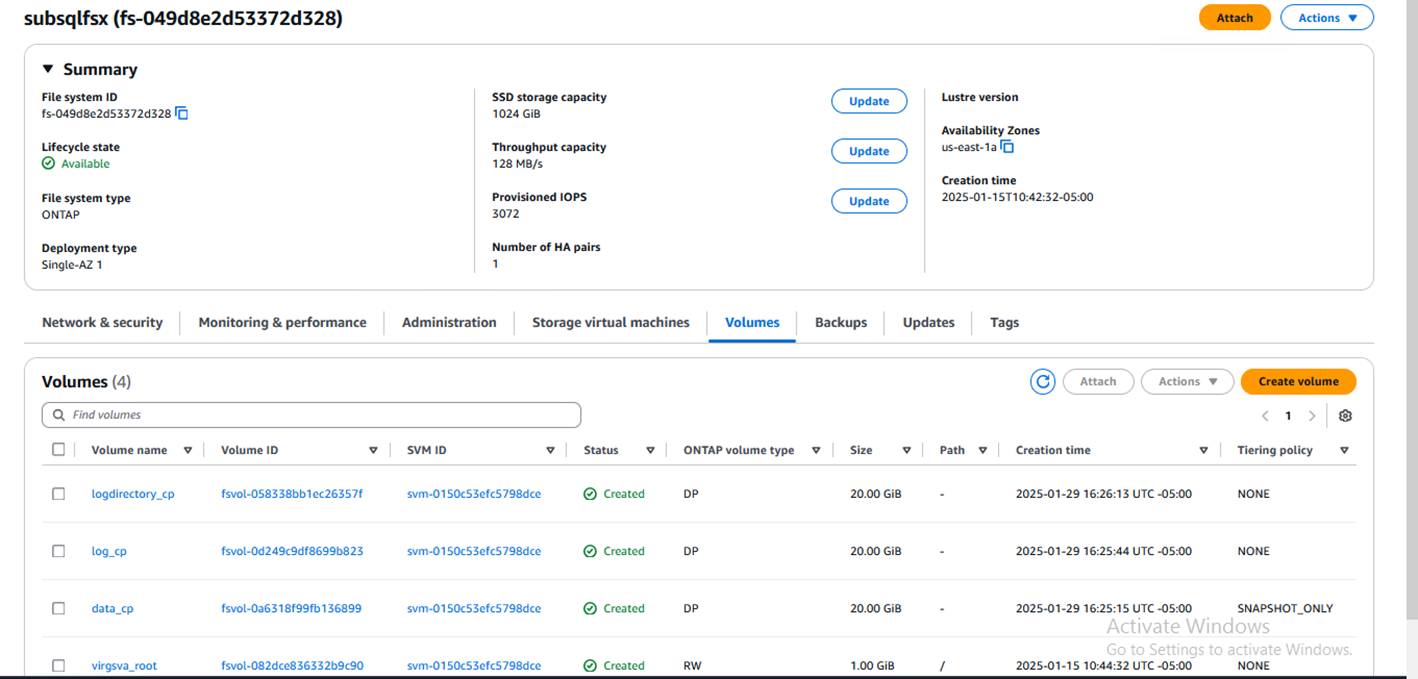Click the Create volume button
The width and height of the screenshot is (1418, 679).
click(1298, 382)
